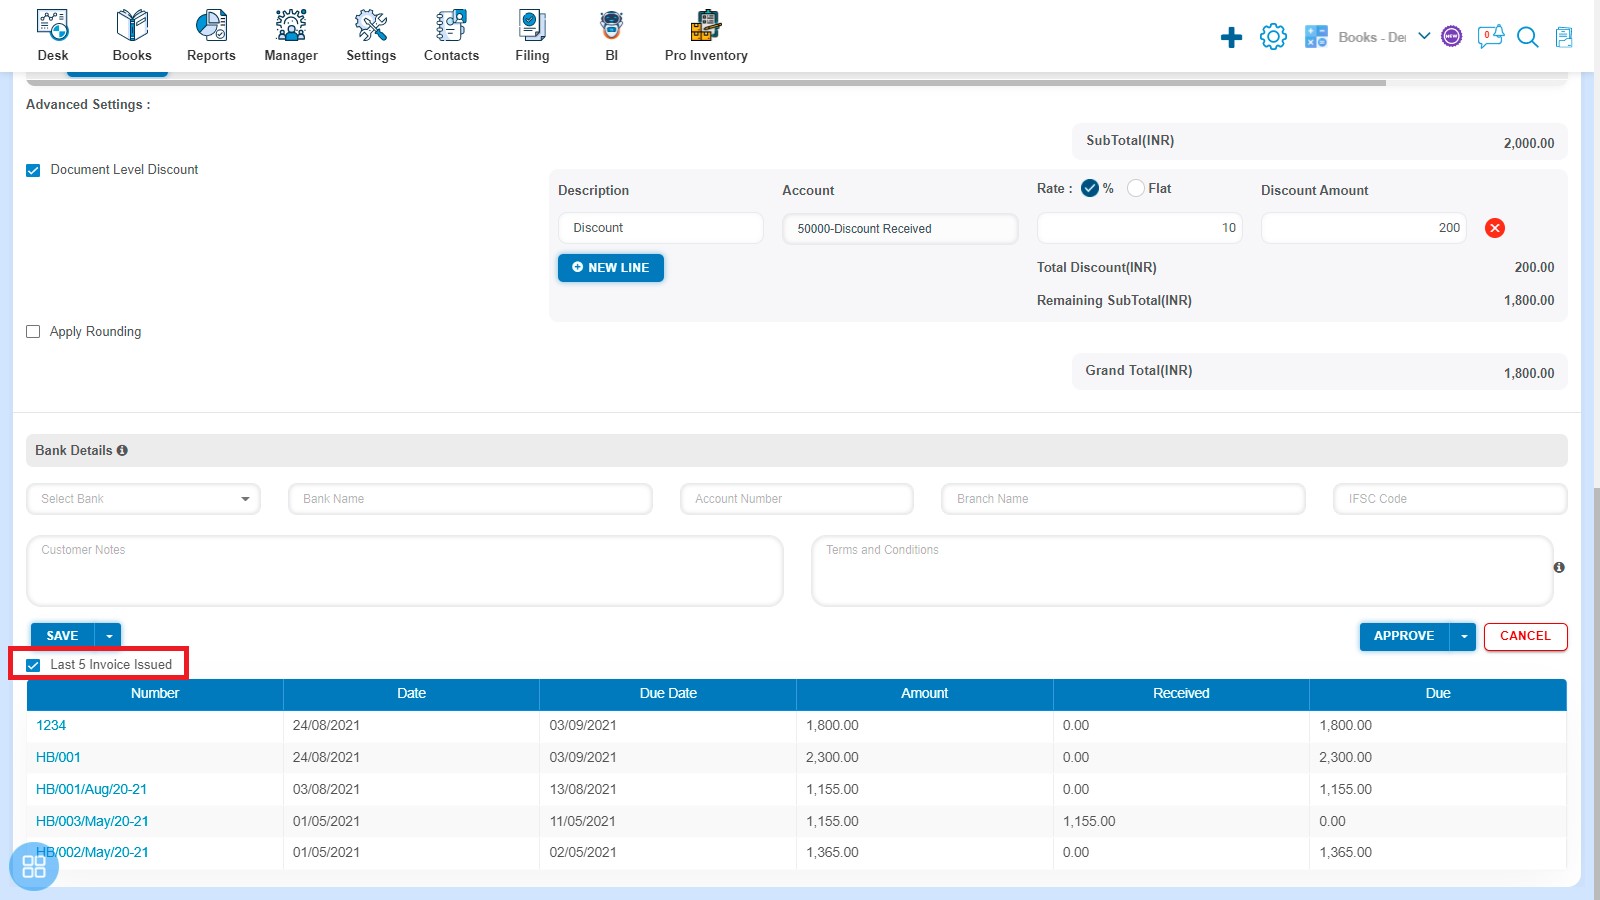Select percentage rate radio option
The height and width of the screenshot is (900, 1600).
click(1090, 188)
